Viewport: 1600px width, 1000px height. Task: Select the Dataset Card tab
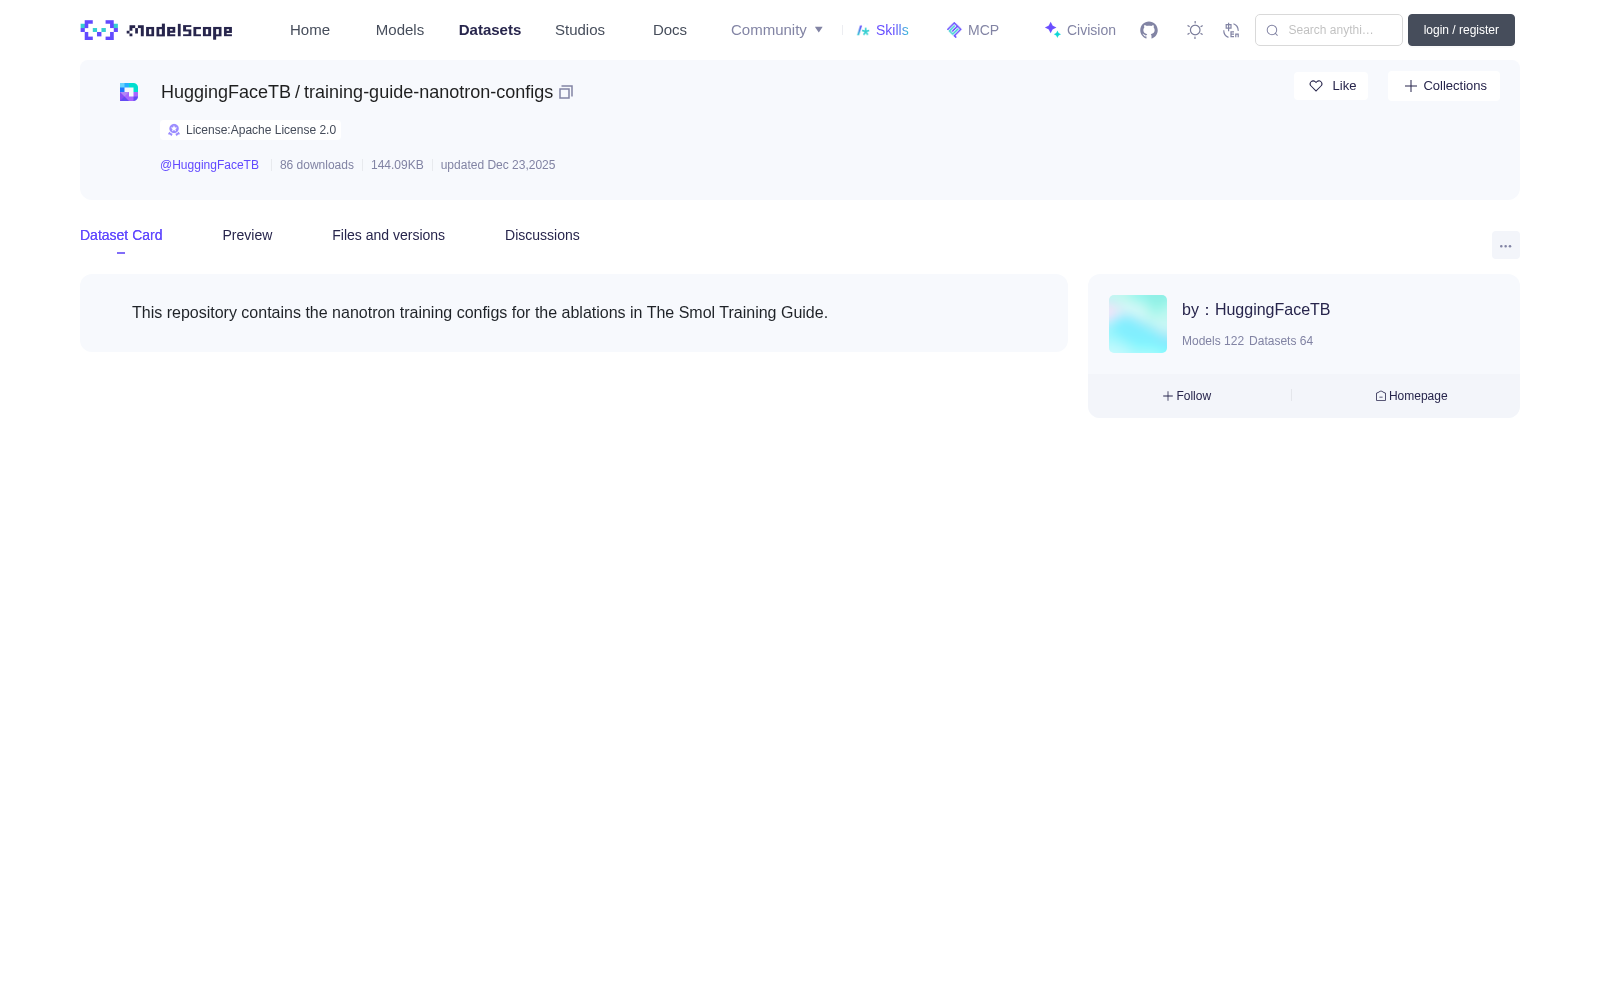[x=121, y=235]
